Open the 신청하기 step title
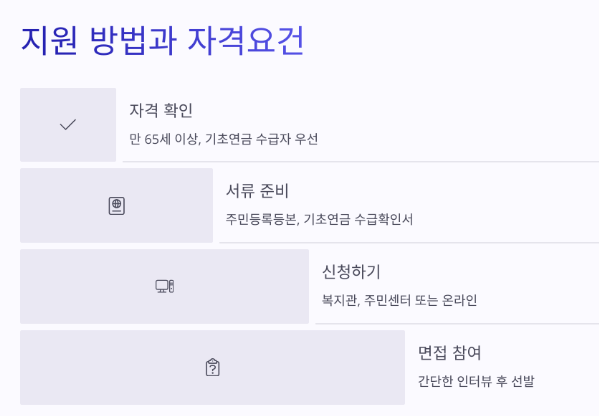This screenshot has width=599, height=416. coord(351,272)
